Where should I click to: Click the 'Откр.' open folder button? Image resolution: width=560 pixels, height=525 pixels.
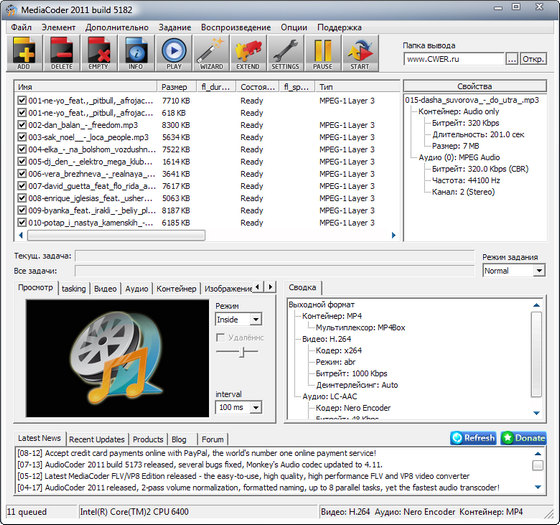pyautogui.click(x=533, y=59)
